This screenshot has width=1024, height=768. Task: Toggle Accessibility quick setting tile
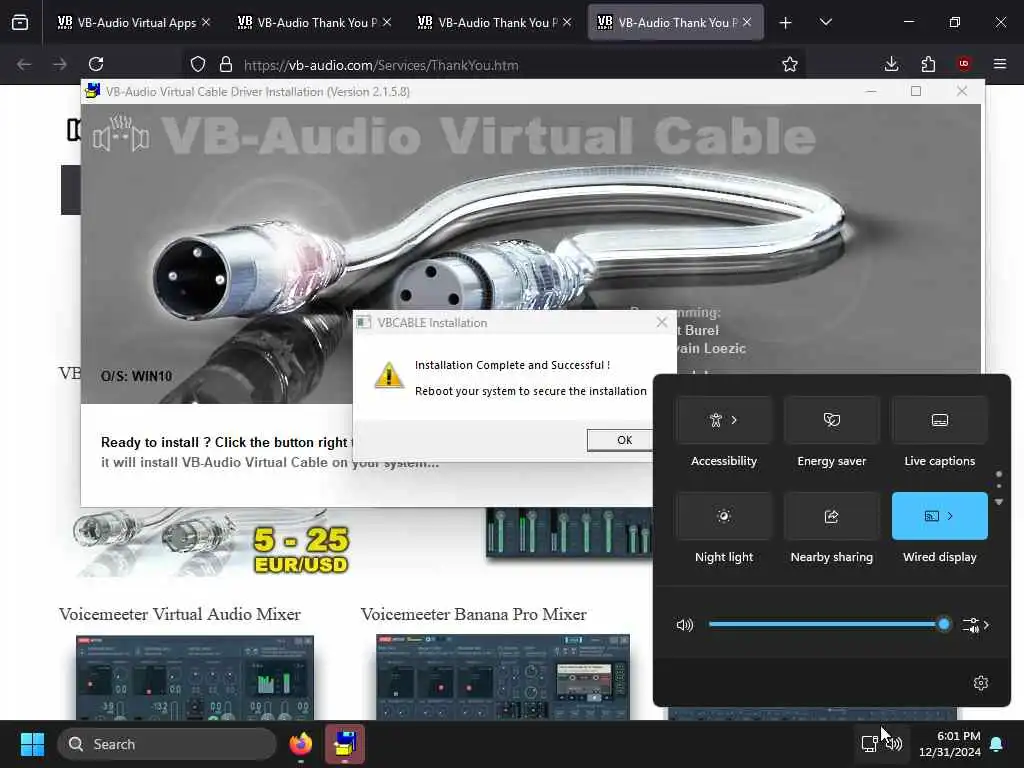point(724,420)
